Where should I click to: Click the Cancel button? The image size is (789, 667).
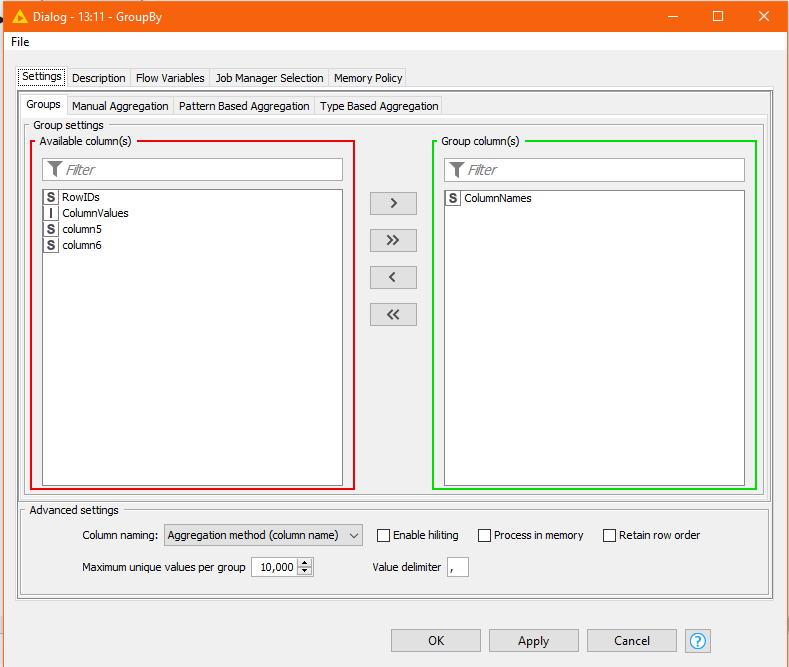click(632, 641)
